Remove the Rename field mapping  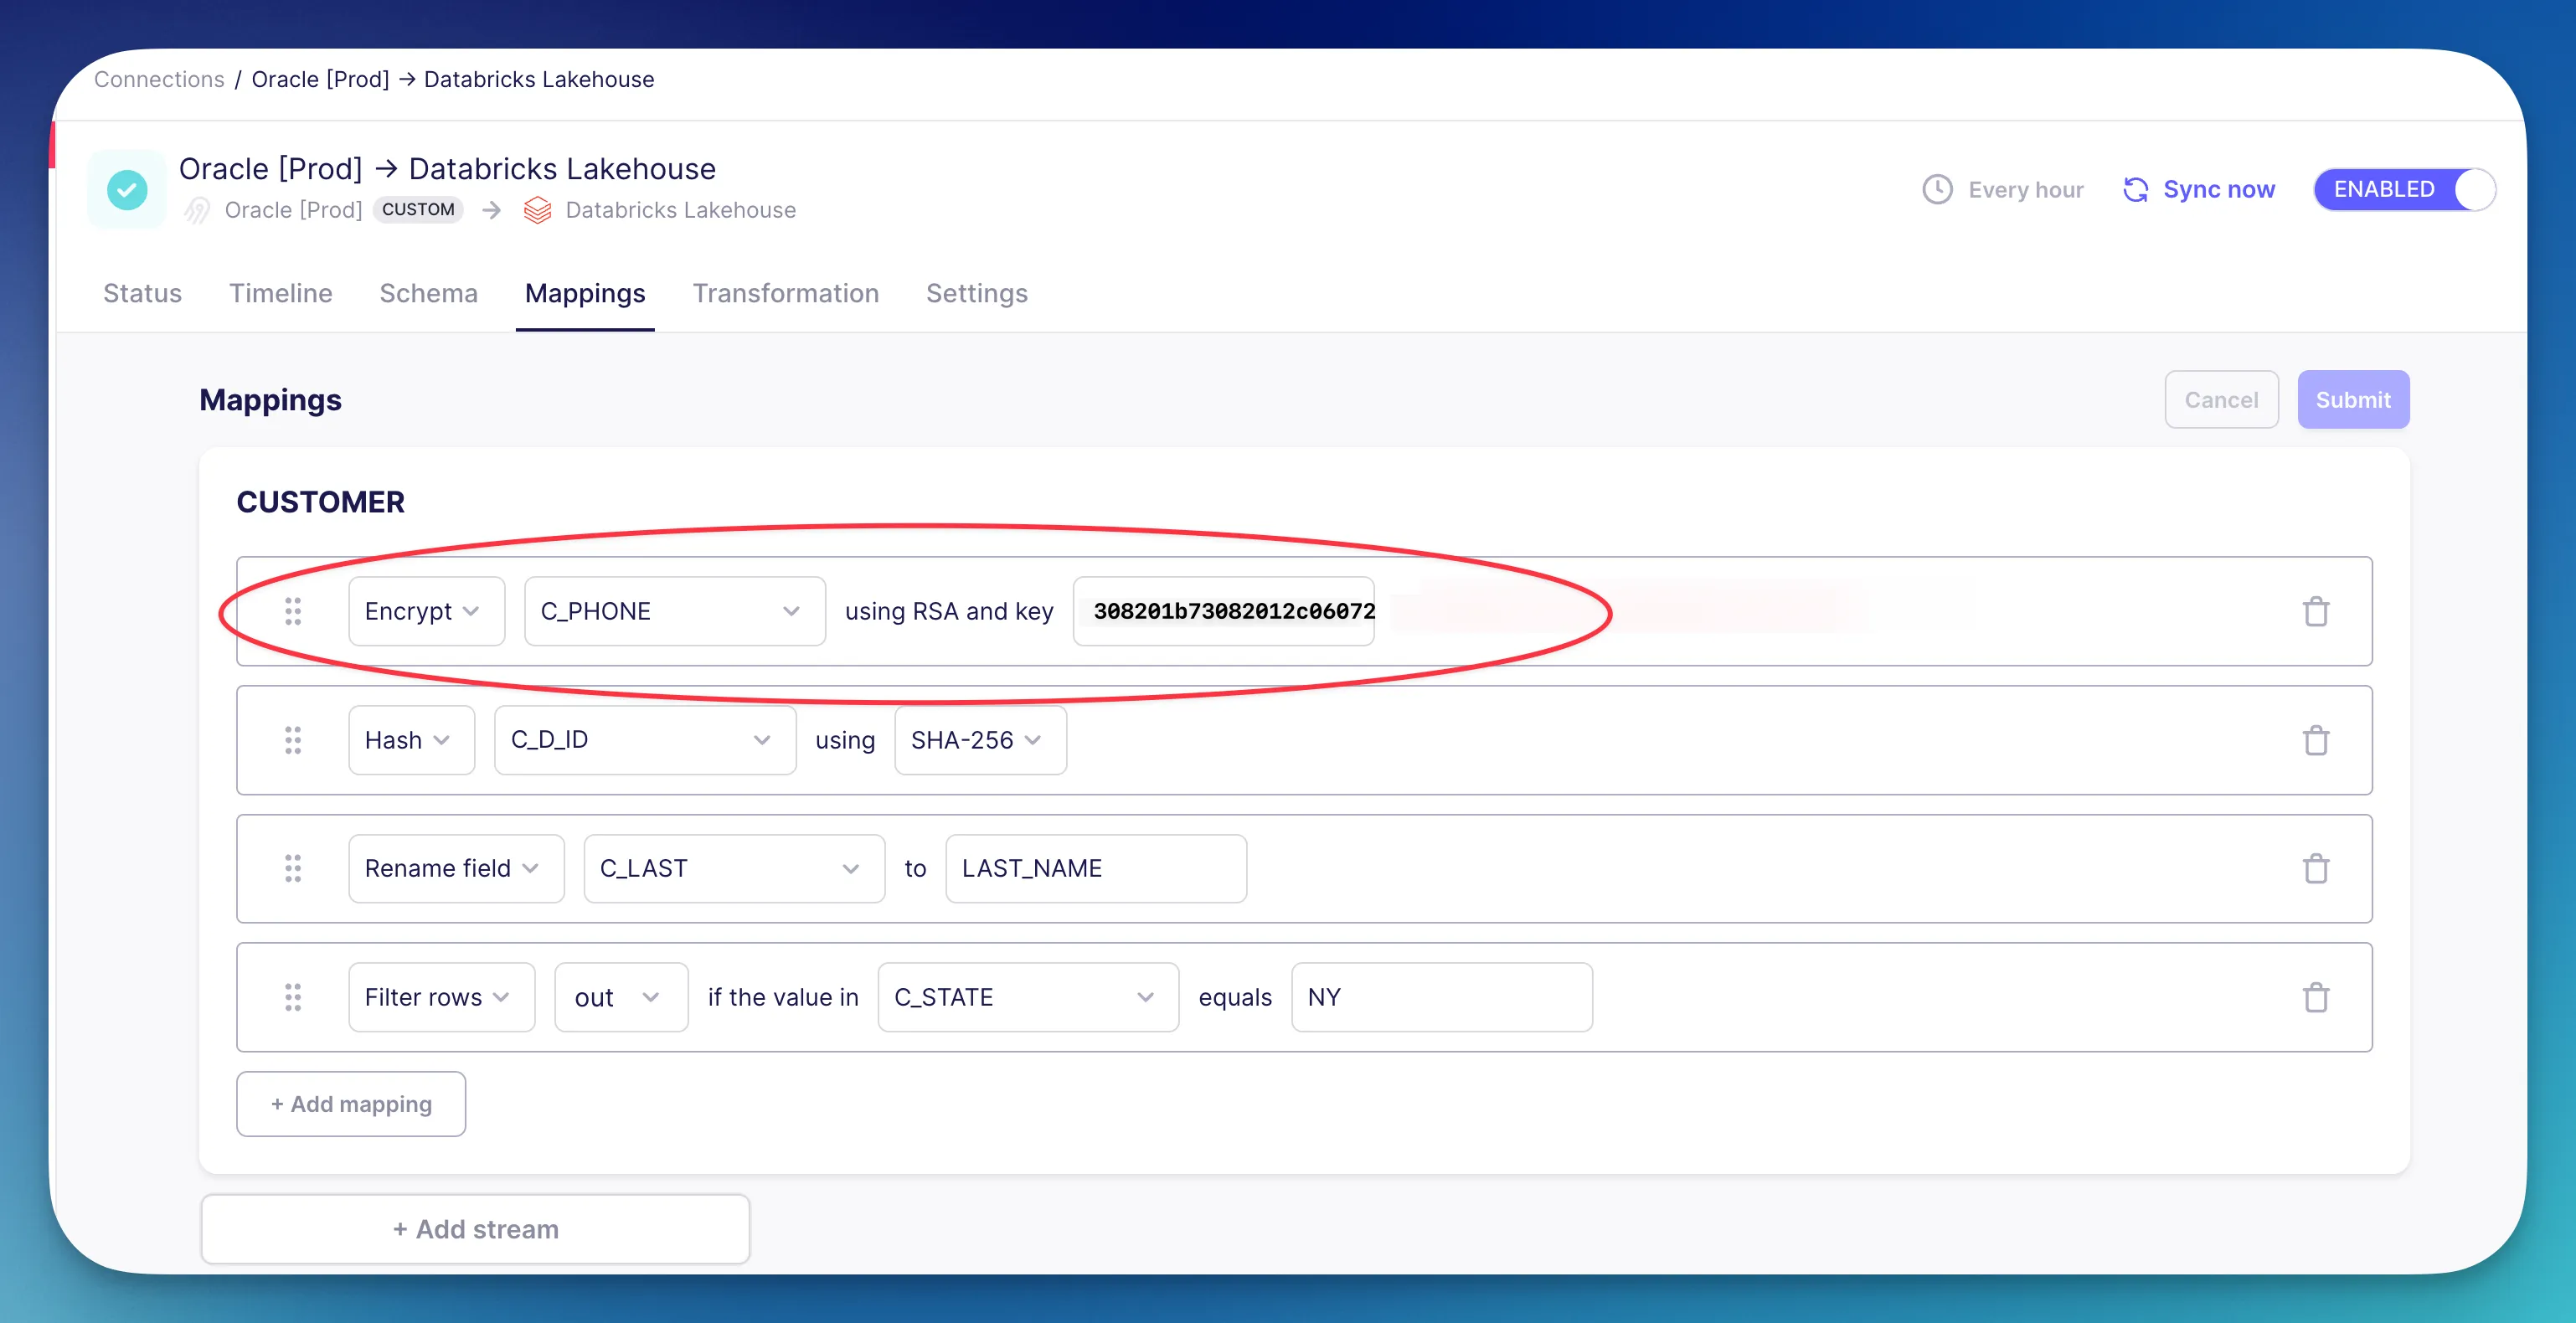[x=2316, y=868]
